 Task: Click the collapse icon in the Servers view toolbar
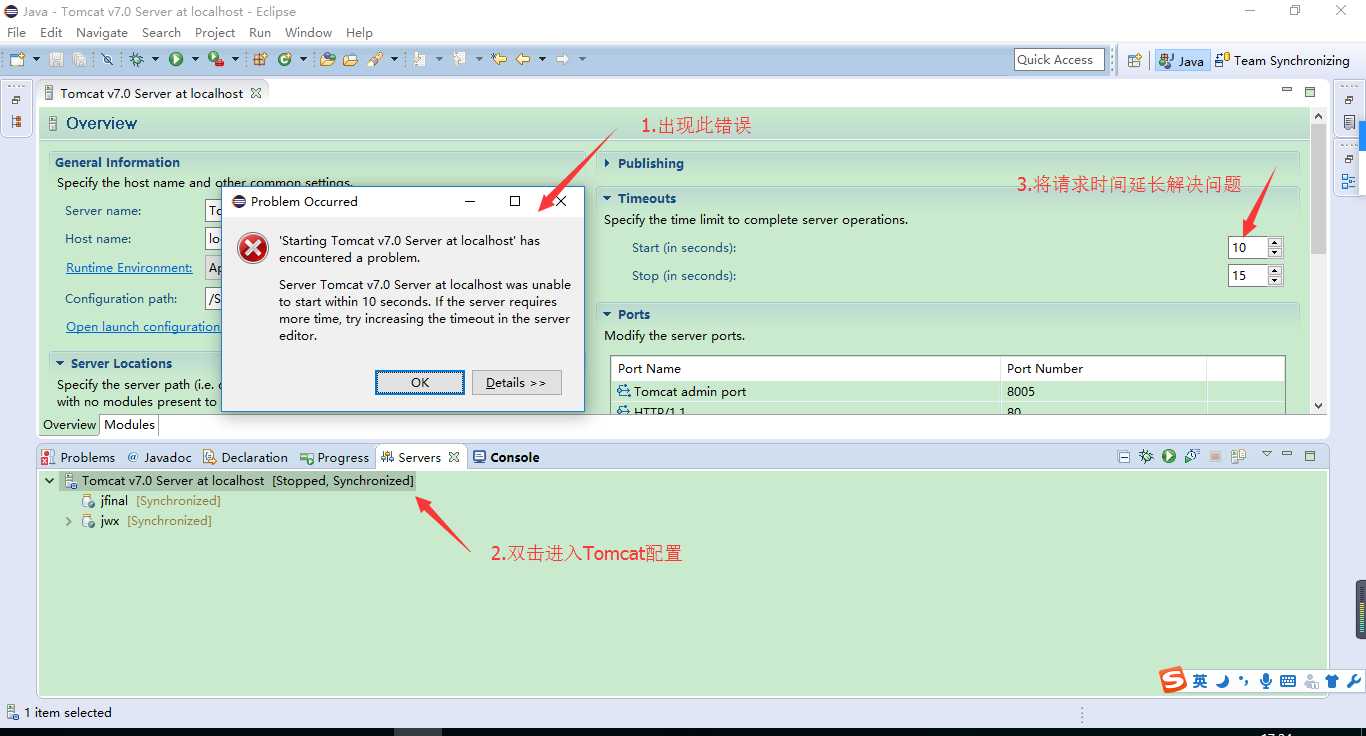[1124, 457]
